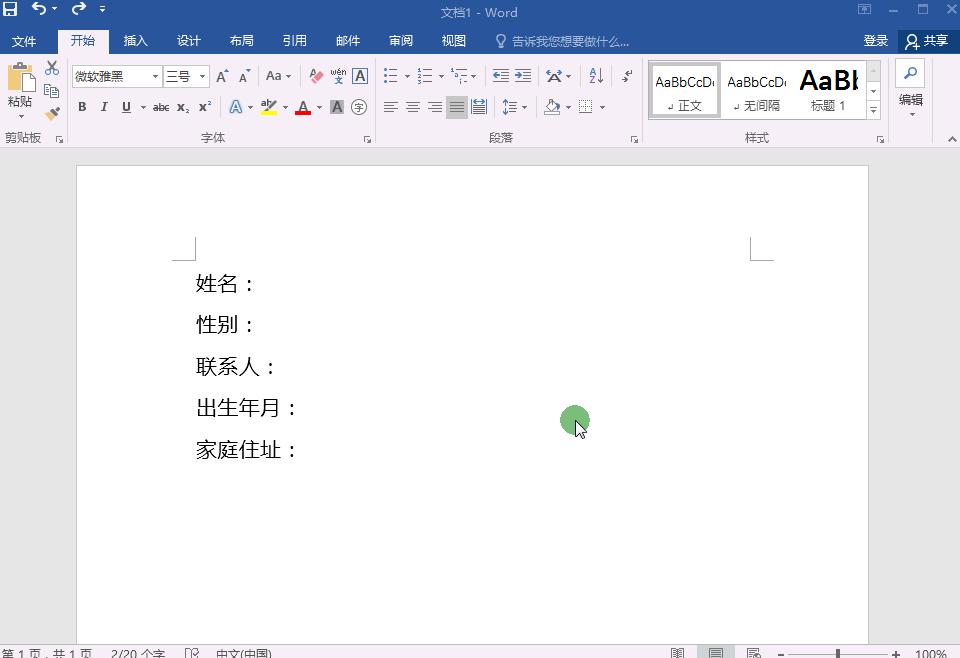
Task: Switch to the 插入 ribbon tab
Action: pyautogui.click(x=135, y=41)
